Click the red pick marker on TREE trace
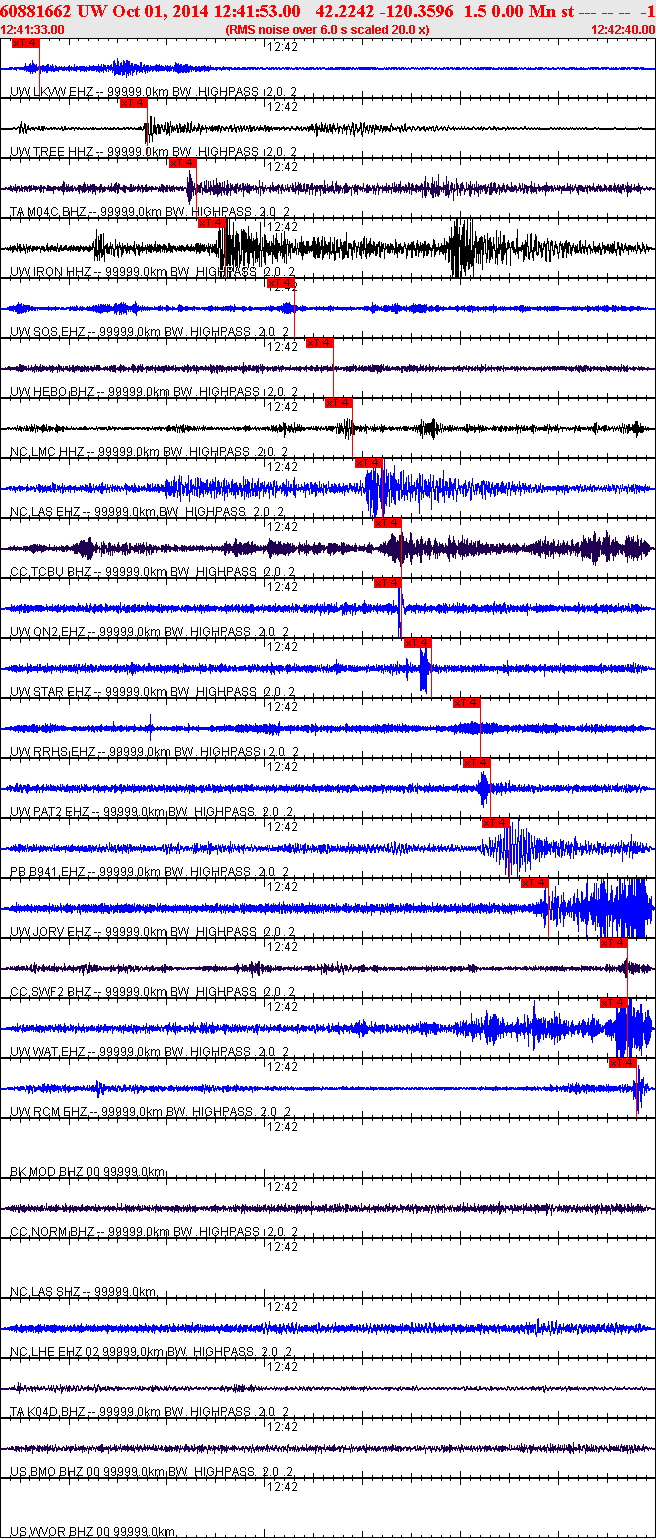 click(x=133, y=103)
